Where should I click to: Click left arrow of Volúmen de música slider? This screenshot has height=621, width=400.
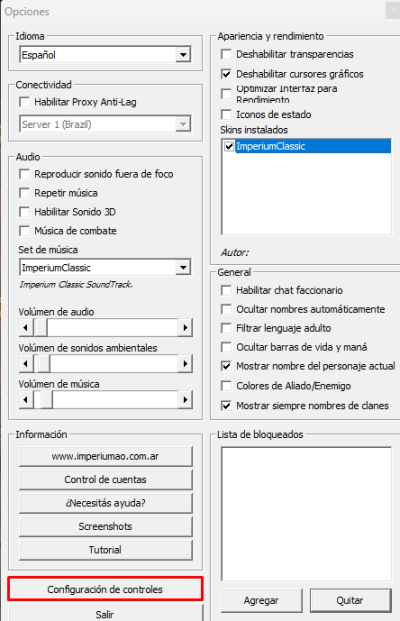tap(26, 400)
